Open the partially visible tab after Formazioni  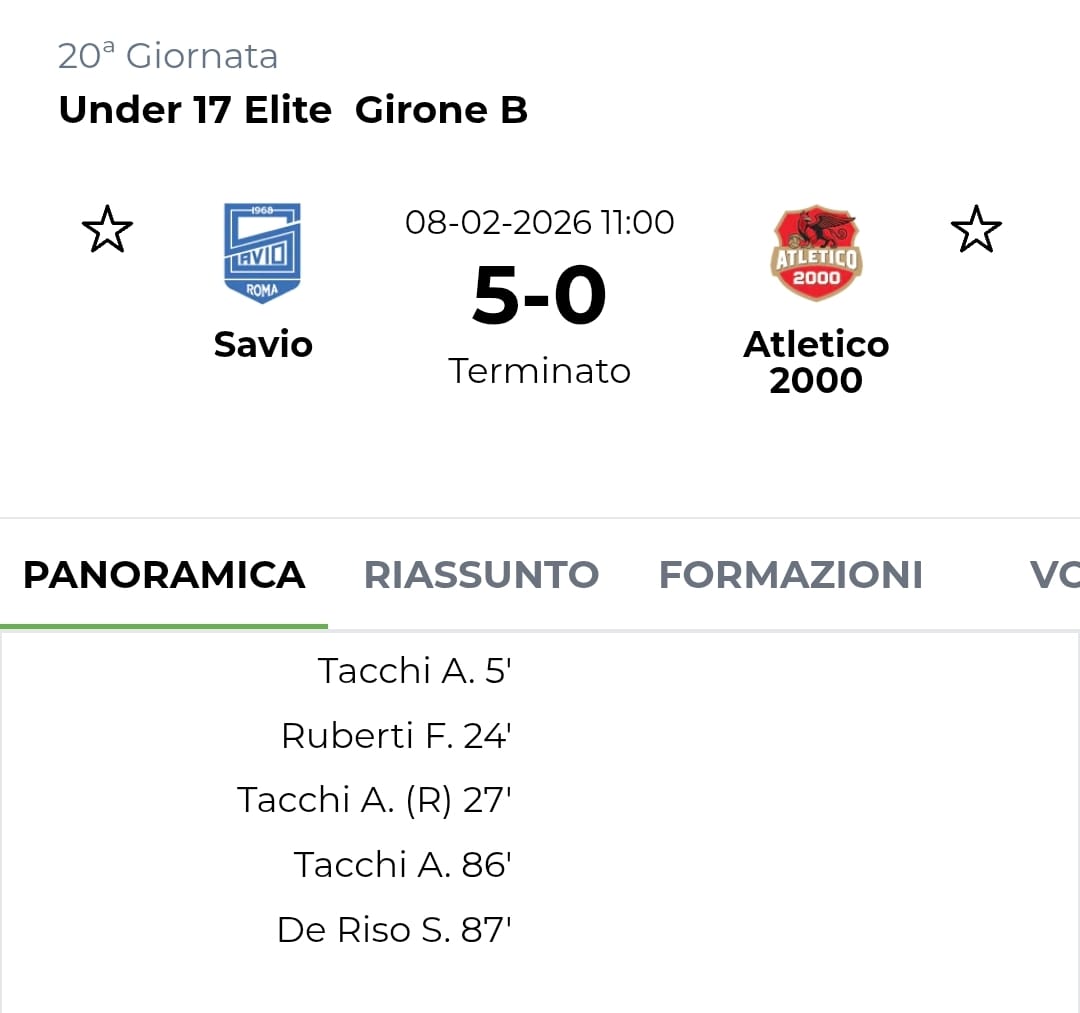pyautogui.click(x=1053, y=575)
